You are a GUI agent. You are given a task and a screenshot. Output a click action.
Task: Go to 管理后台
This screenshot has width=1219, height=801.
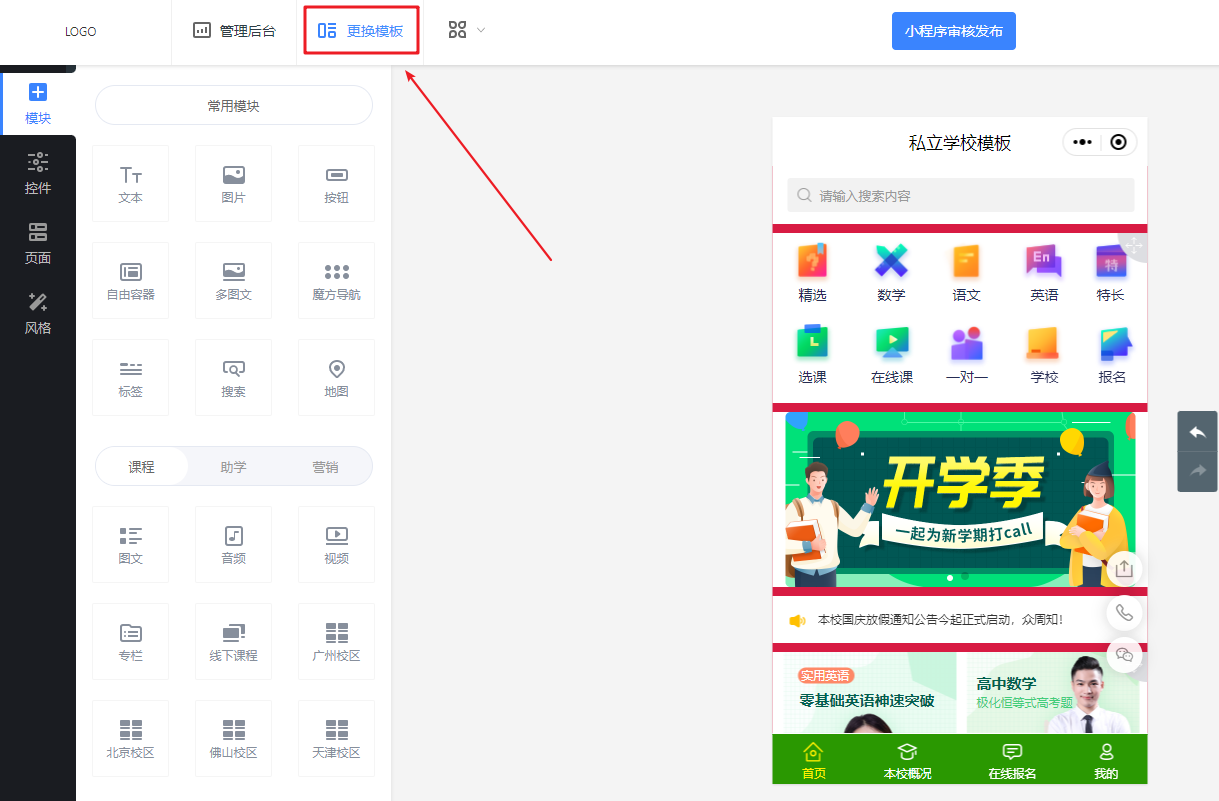234,31
